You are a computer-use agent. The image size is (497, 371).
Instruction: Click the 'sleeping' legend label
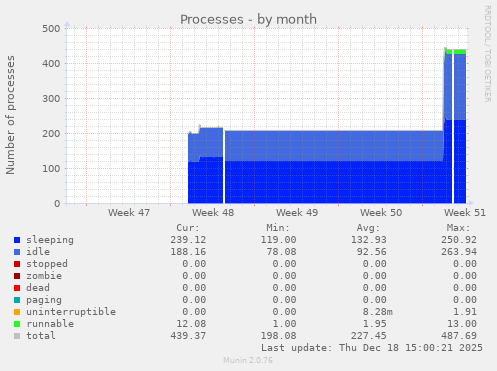pyautogui.click(x=50, y=240)
